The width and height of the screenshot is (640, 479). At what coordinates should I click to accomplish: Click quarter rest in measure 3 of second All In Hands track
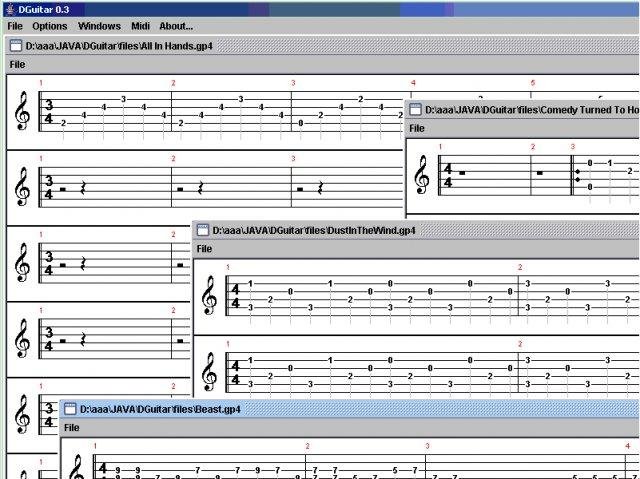320,188
